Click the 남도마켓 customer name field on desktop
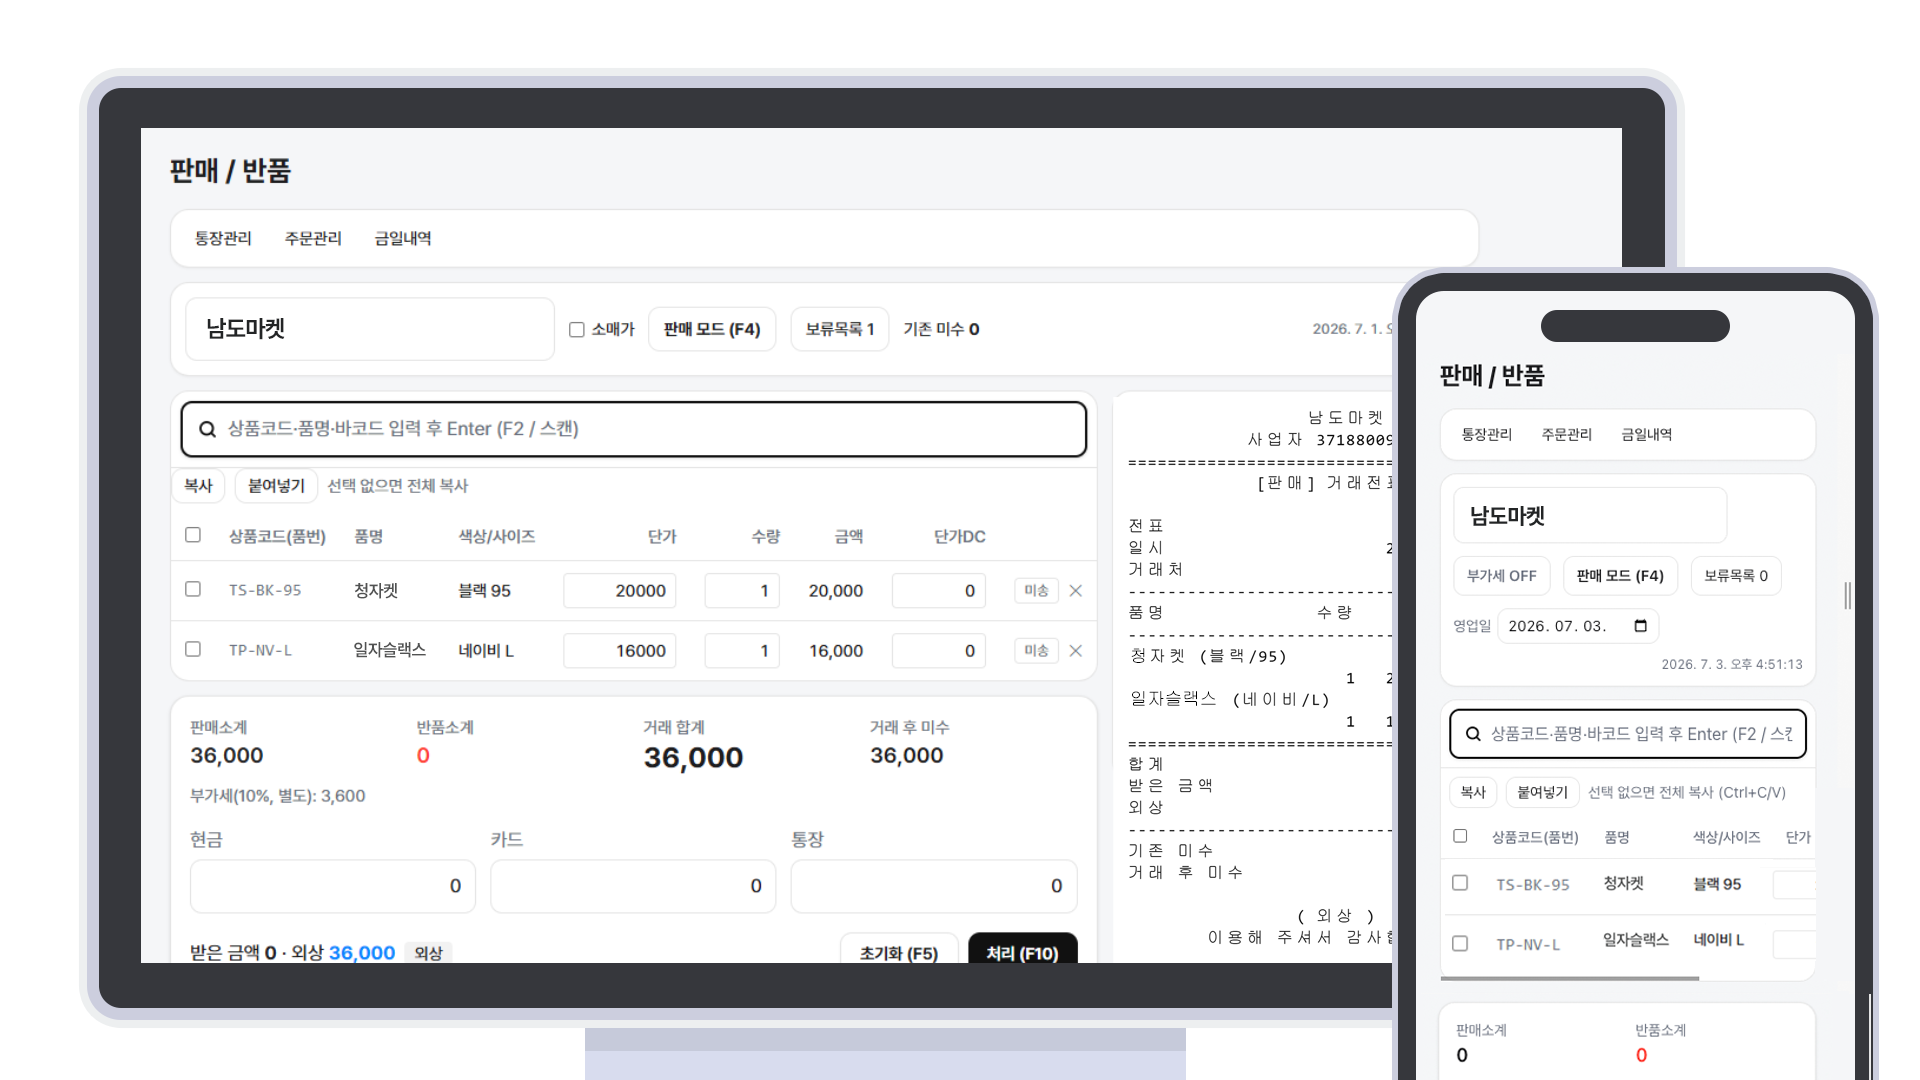Image resolution: width=1920 pixels, height=1080 pixels. (370, 329)
